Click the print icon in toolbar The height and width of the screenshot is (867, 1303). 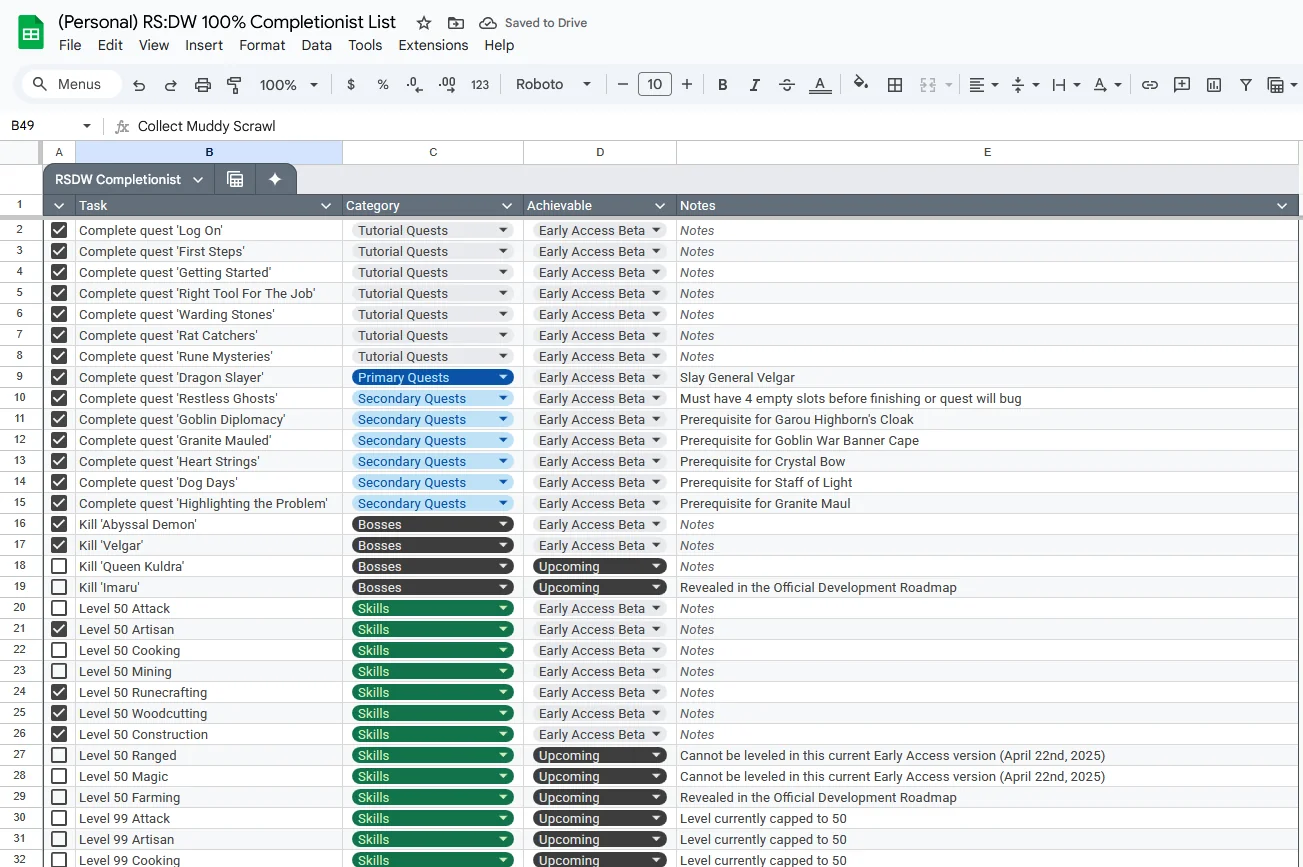click(203, 85)
